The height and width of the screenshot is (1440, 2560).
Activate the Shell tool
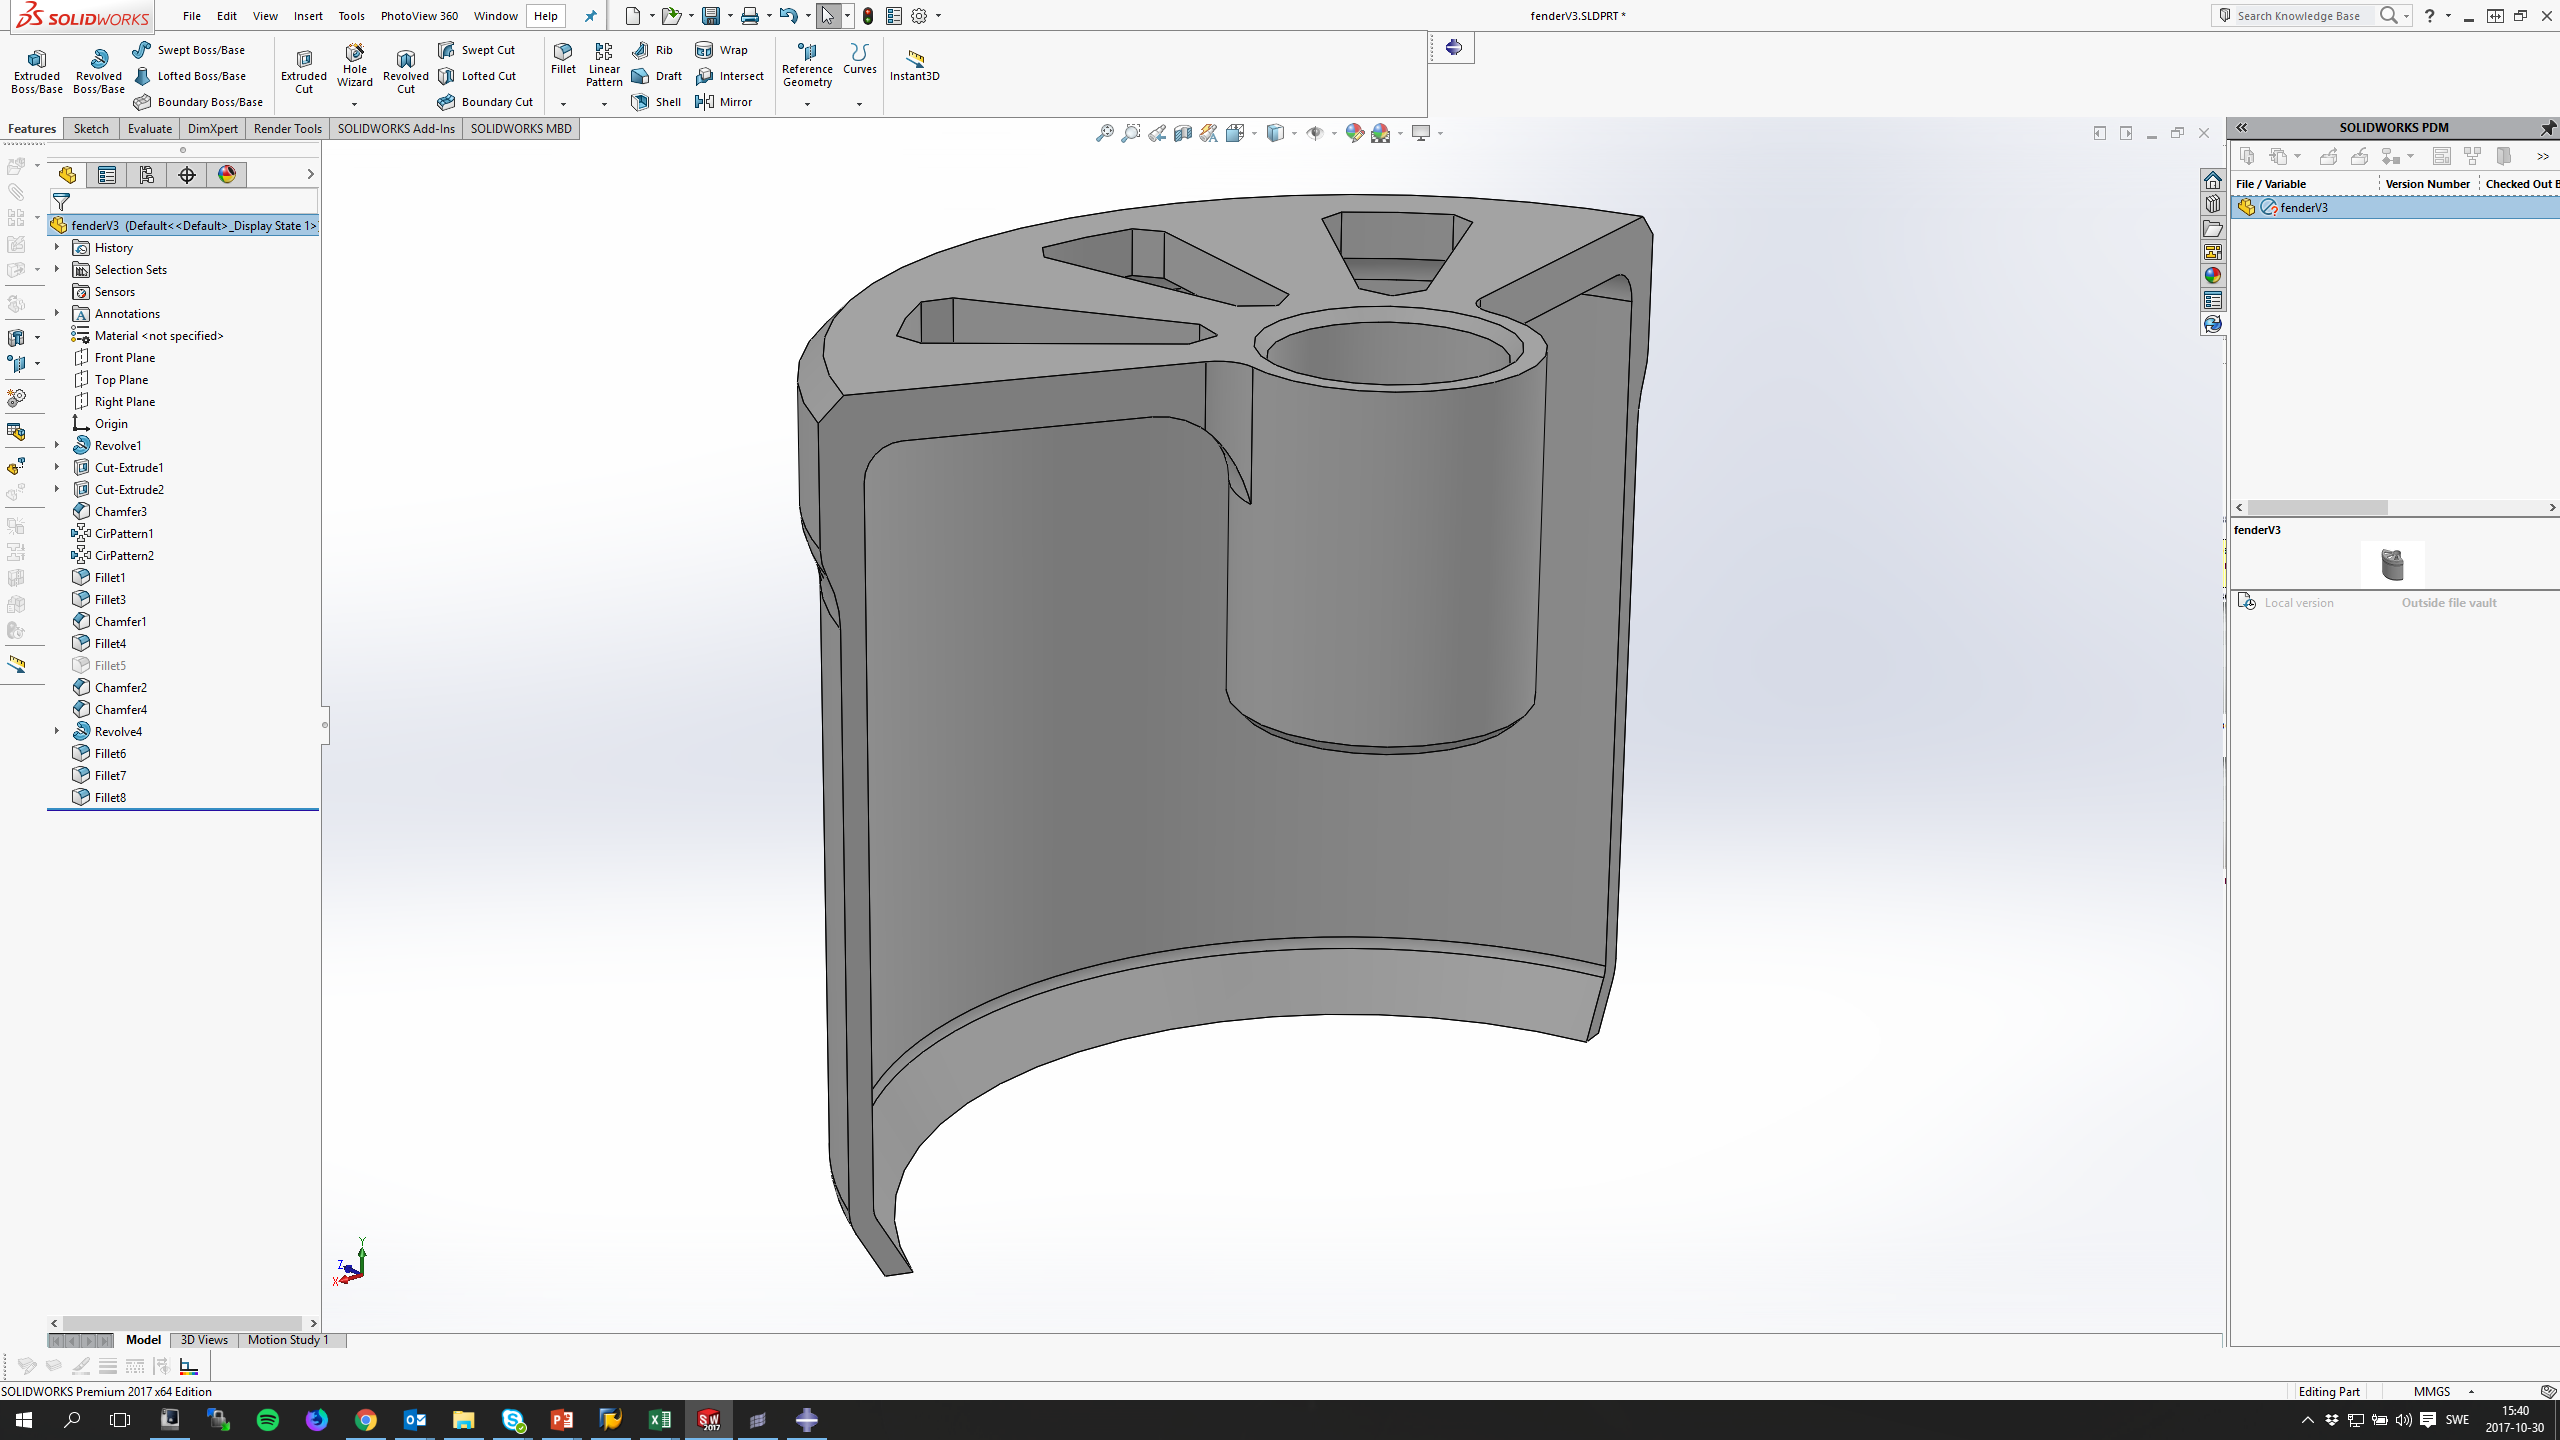(x=657, y=102)
